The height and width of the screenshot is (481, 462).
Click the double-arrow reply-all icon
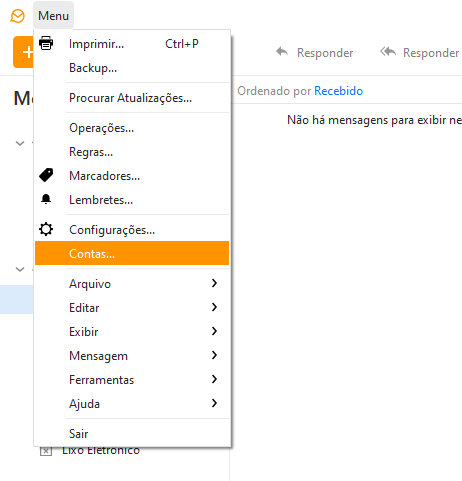[x=388, y=52]
